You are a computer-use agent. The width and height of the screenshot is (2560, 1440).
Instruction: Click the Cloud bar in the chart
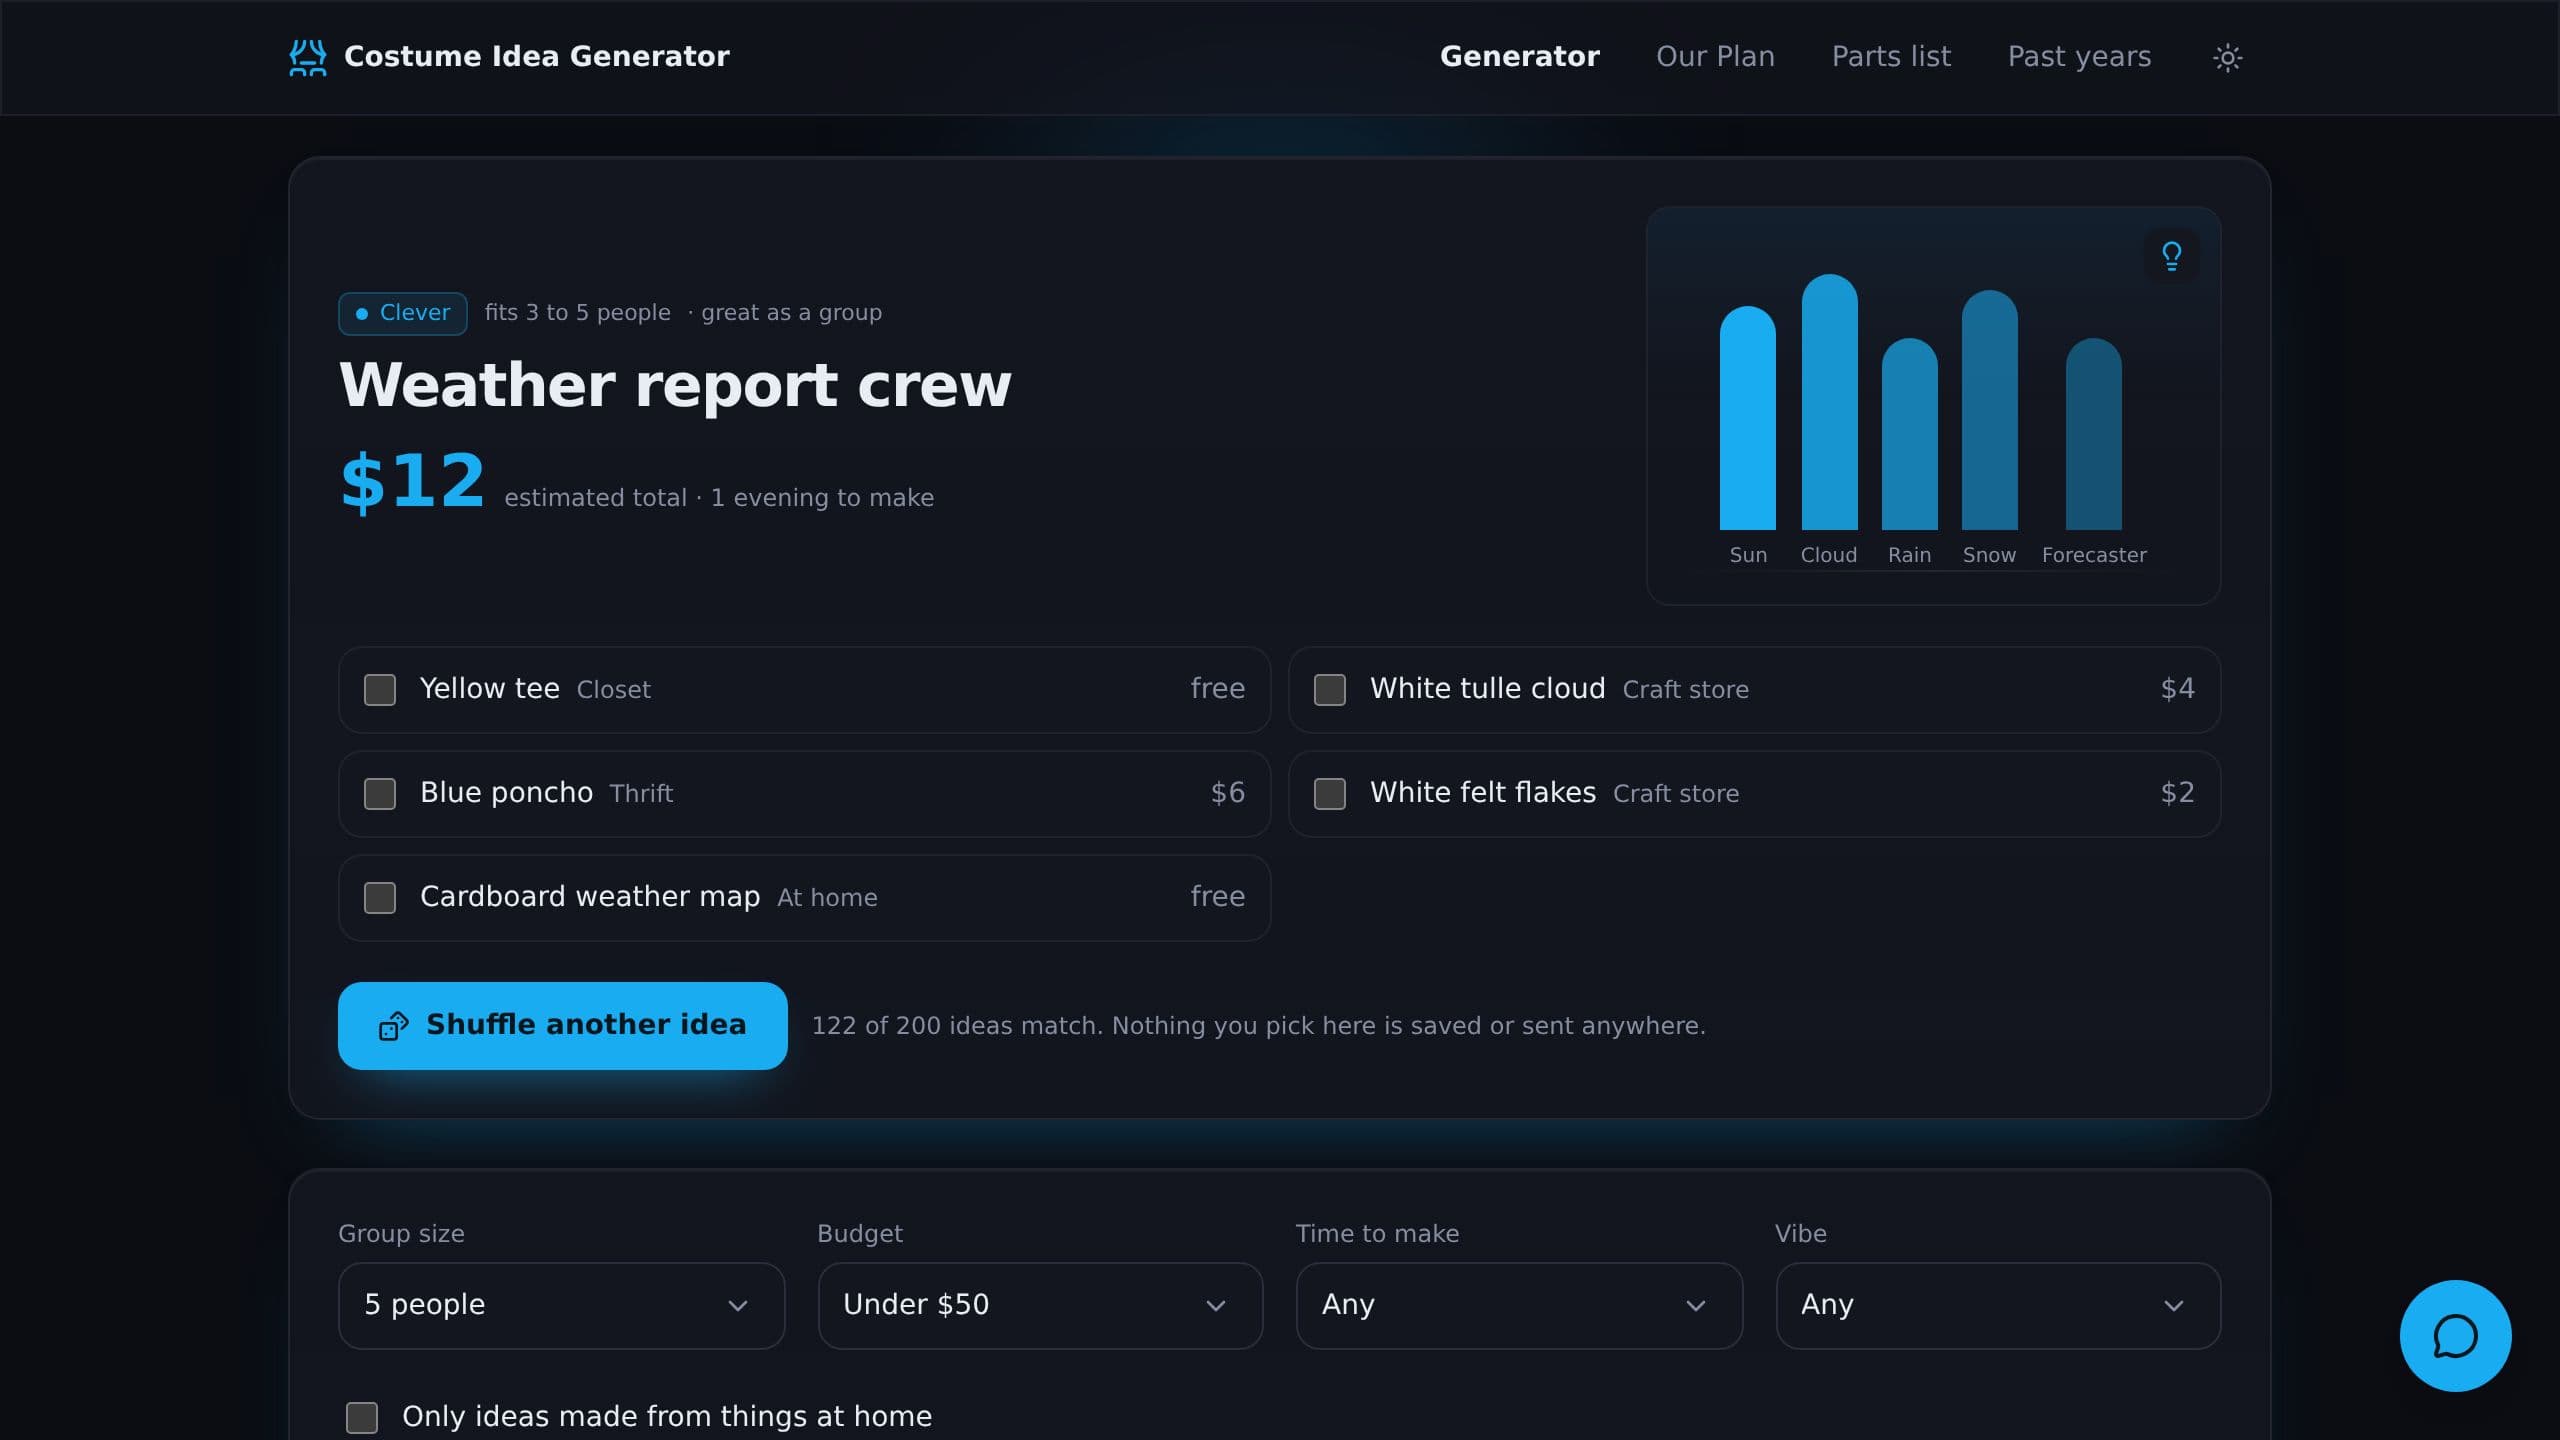1829,402
